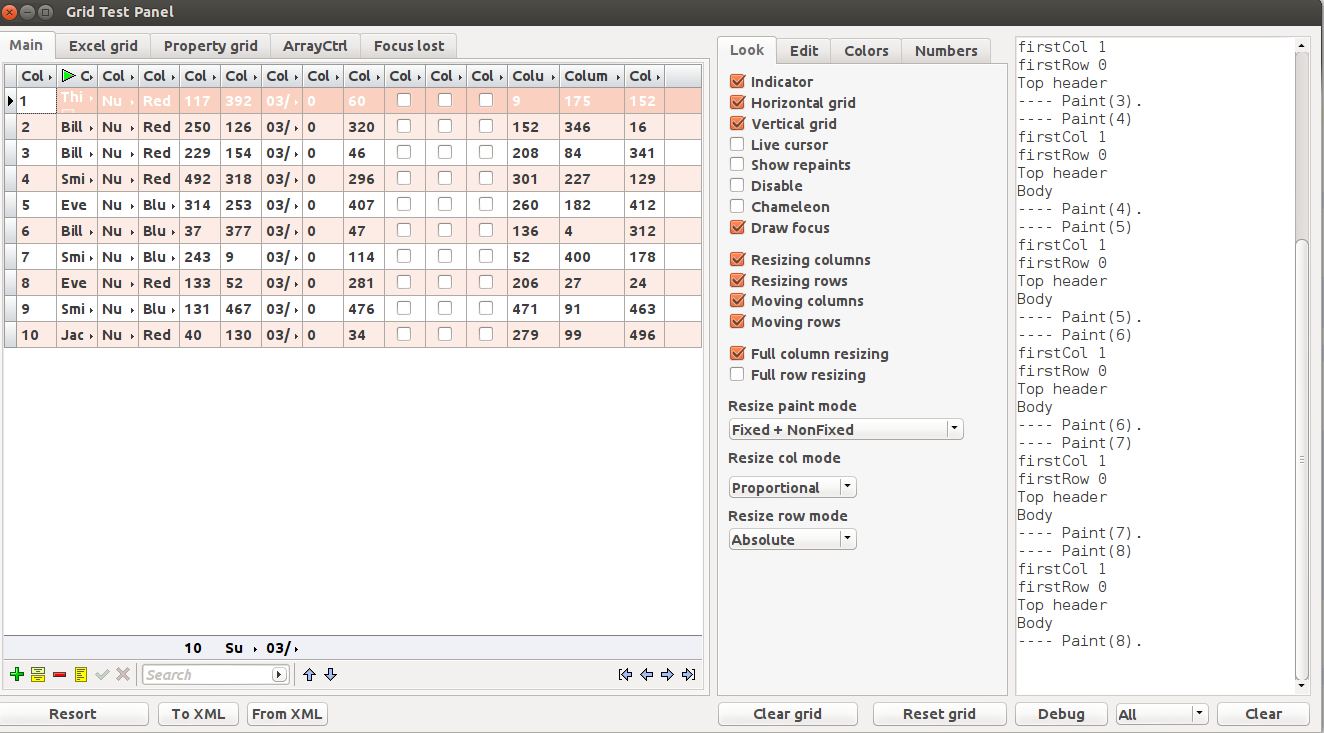
Task: Click the next (right arrow) navigation icon
Action: coord(667,675)
